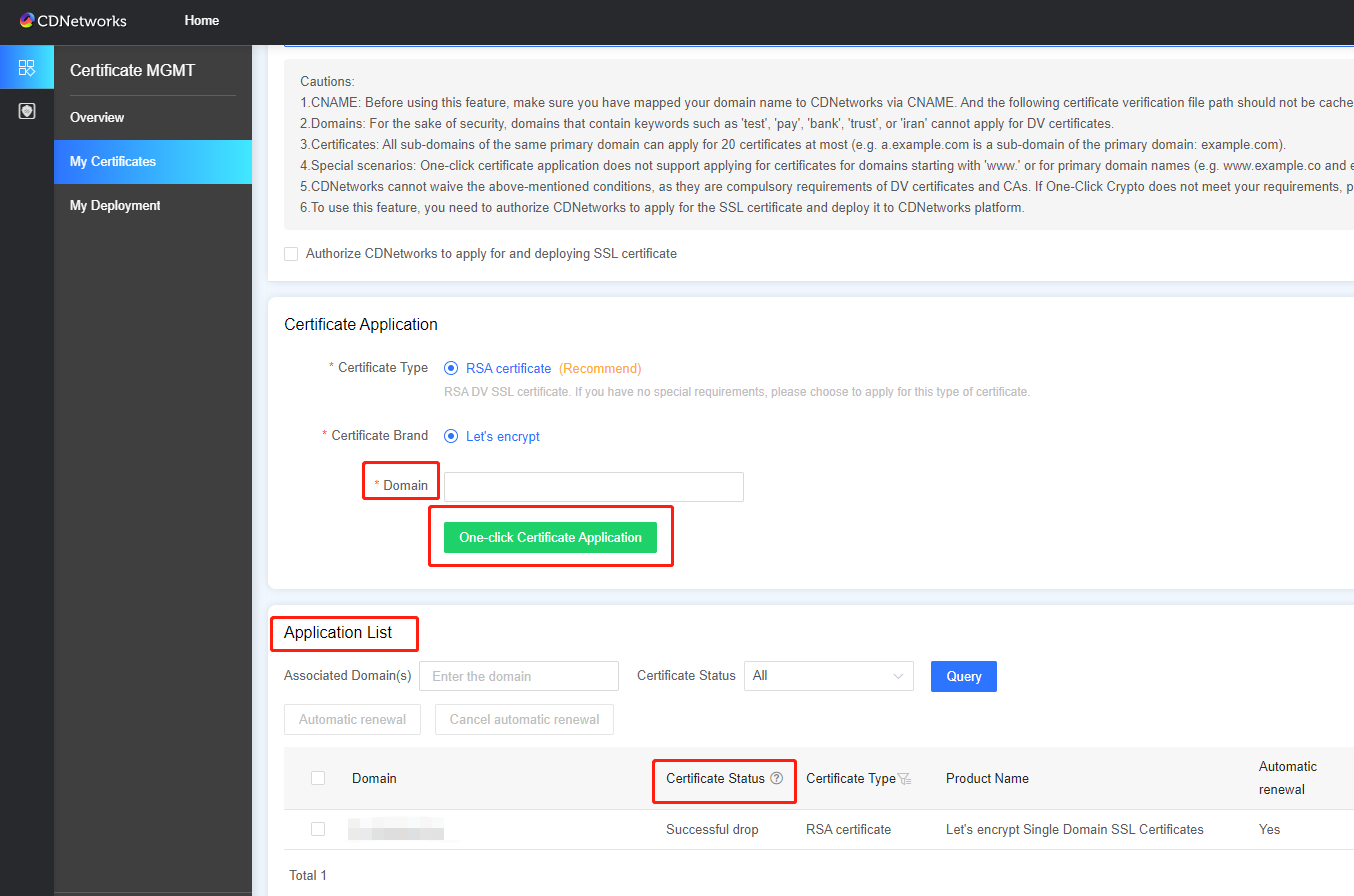Focus the Domain input field
Viewport: 1354px width, 896px height.
pos(594,487)
